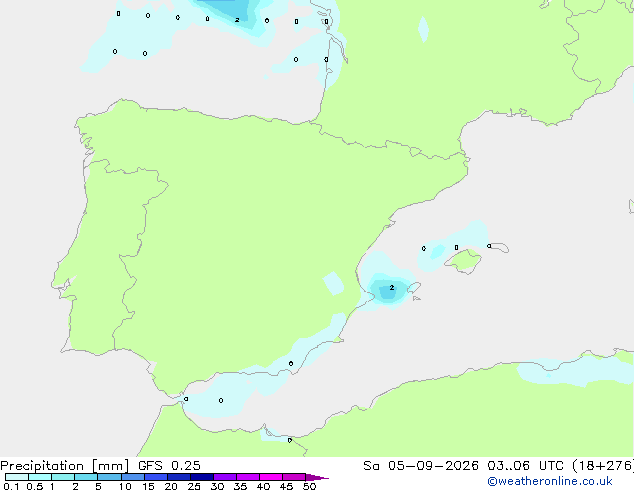This screenshot has height=490, width=634.
Task: Click the legend label '0.1'
Action: [x=11, y=486]
